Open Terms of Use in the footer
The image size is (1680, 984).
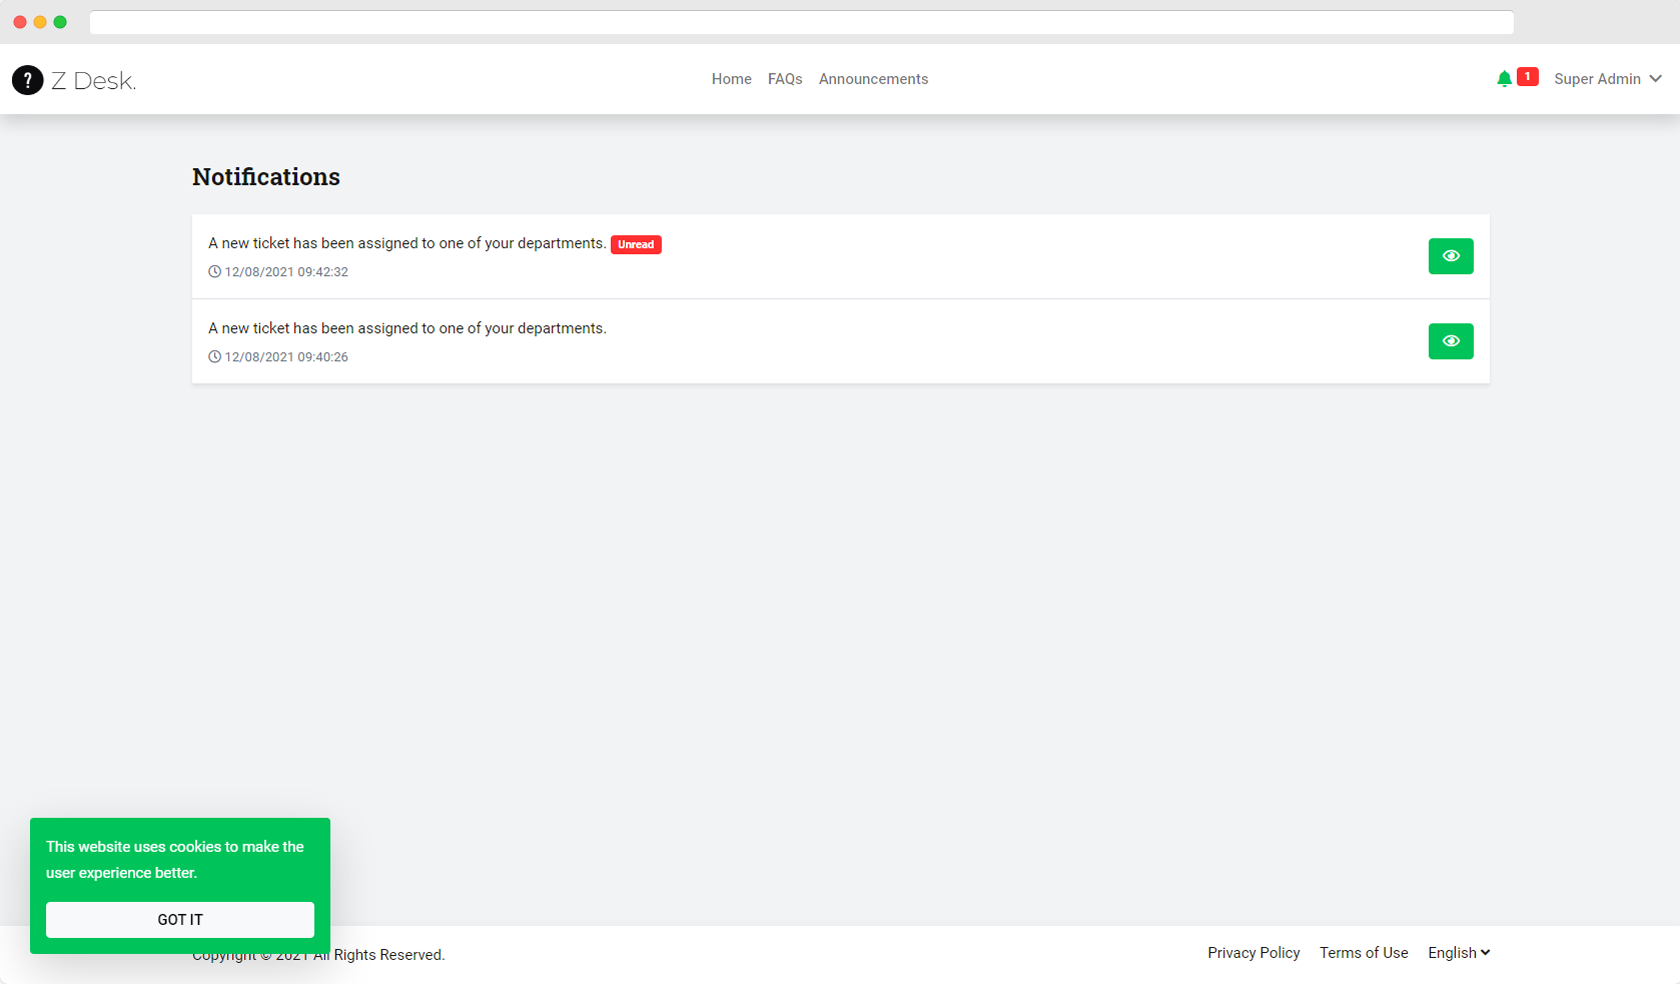pyautogui.click(x=1363, y=953)
